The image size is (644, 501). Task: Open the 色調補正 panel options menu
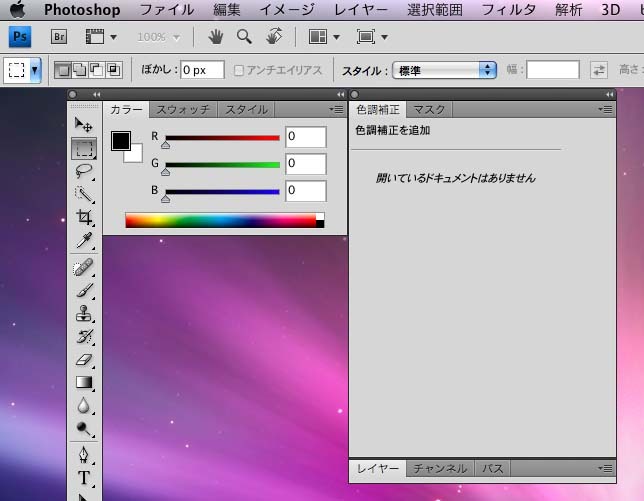coord(605,109)
